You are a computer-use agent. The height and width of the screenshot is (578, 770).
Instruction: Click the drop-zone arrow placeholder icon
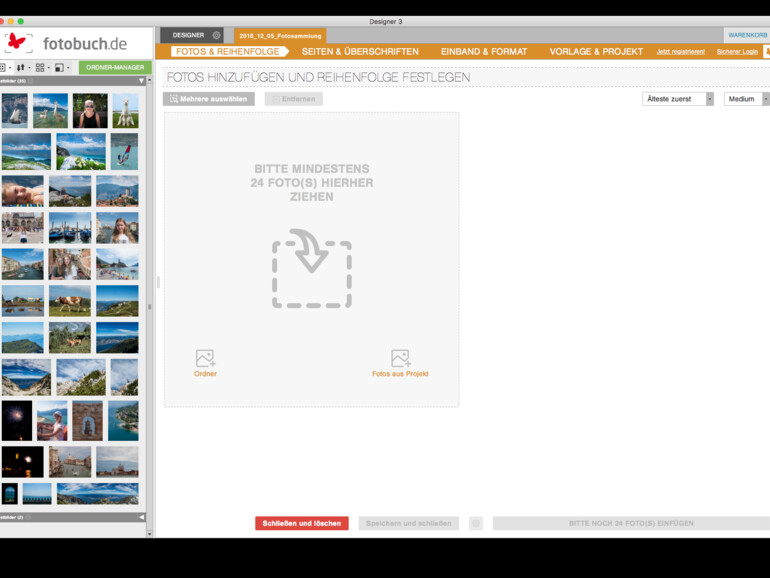point(312,269)
